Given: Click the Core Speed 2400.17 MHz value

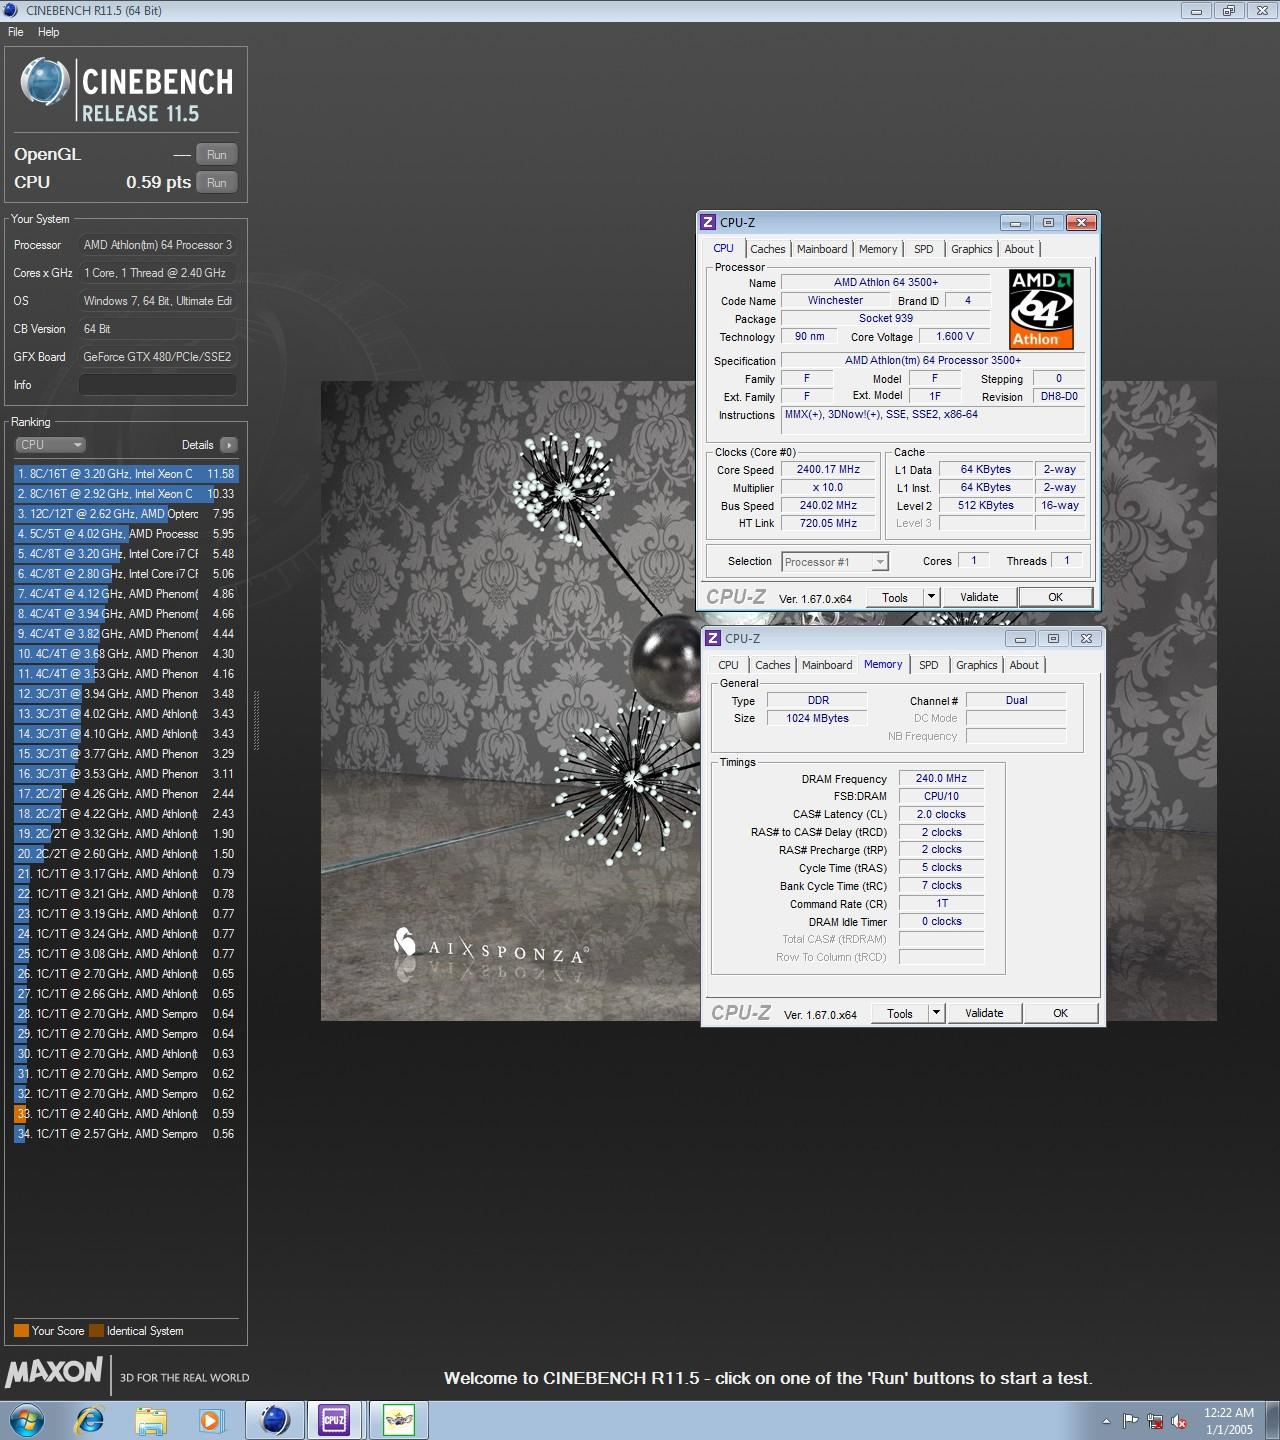Looking at the screenshot, I should (828, 469).
